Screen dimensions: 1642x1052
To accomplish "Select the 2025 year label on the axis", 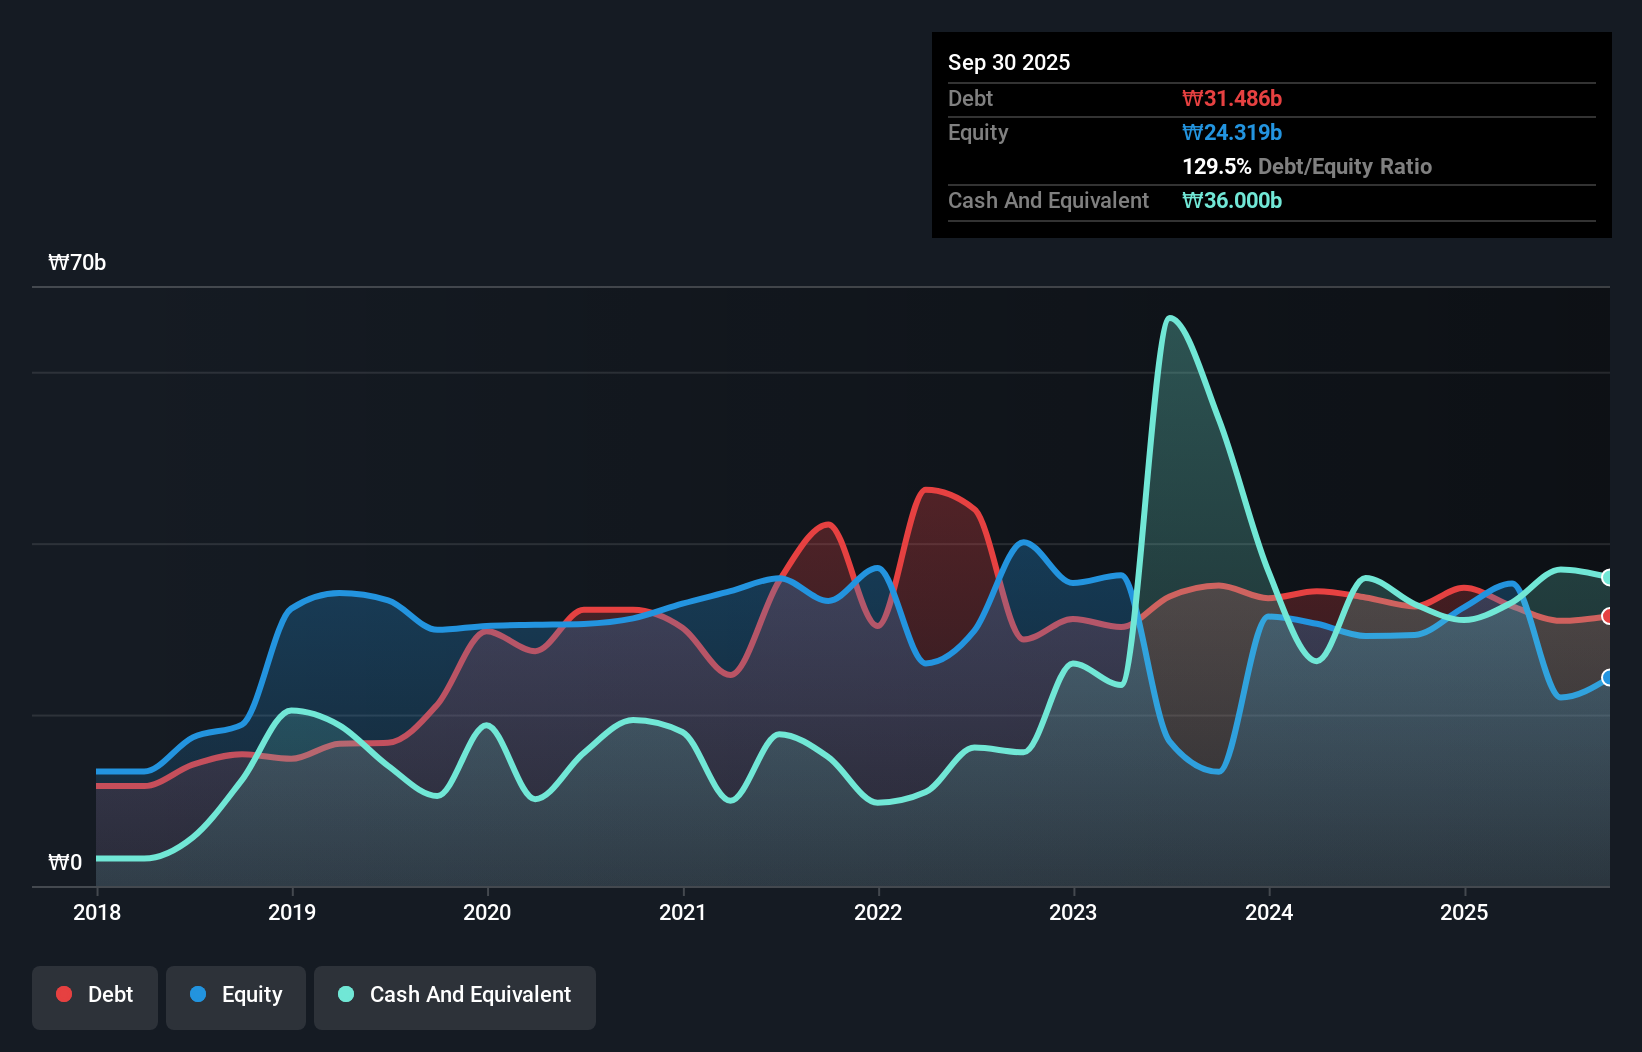I will (x=1464, y=912).
